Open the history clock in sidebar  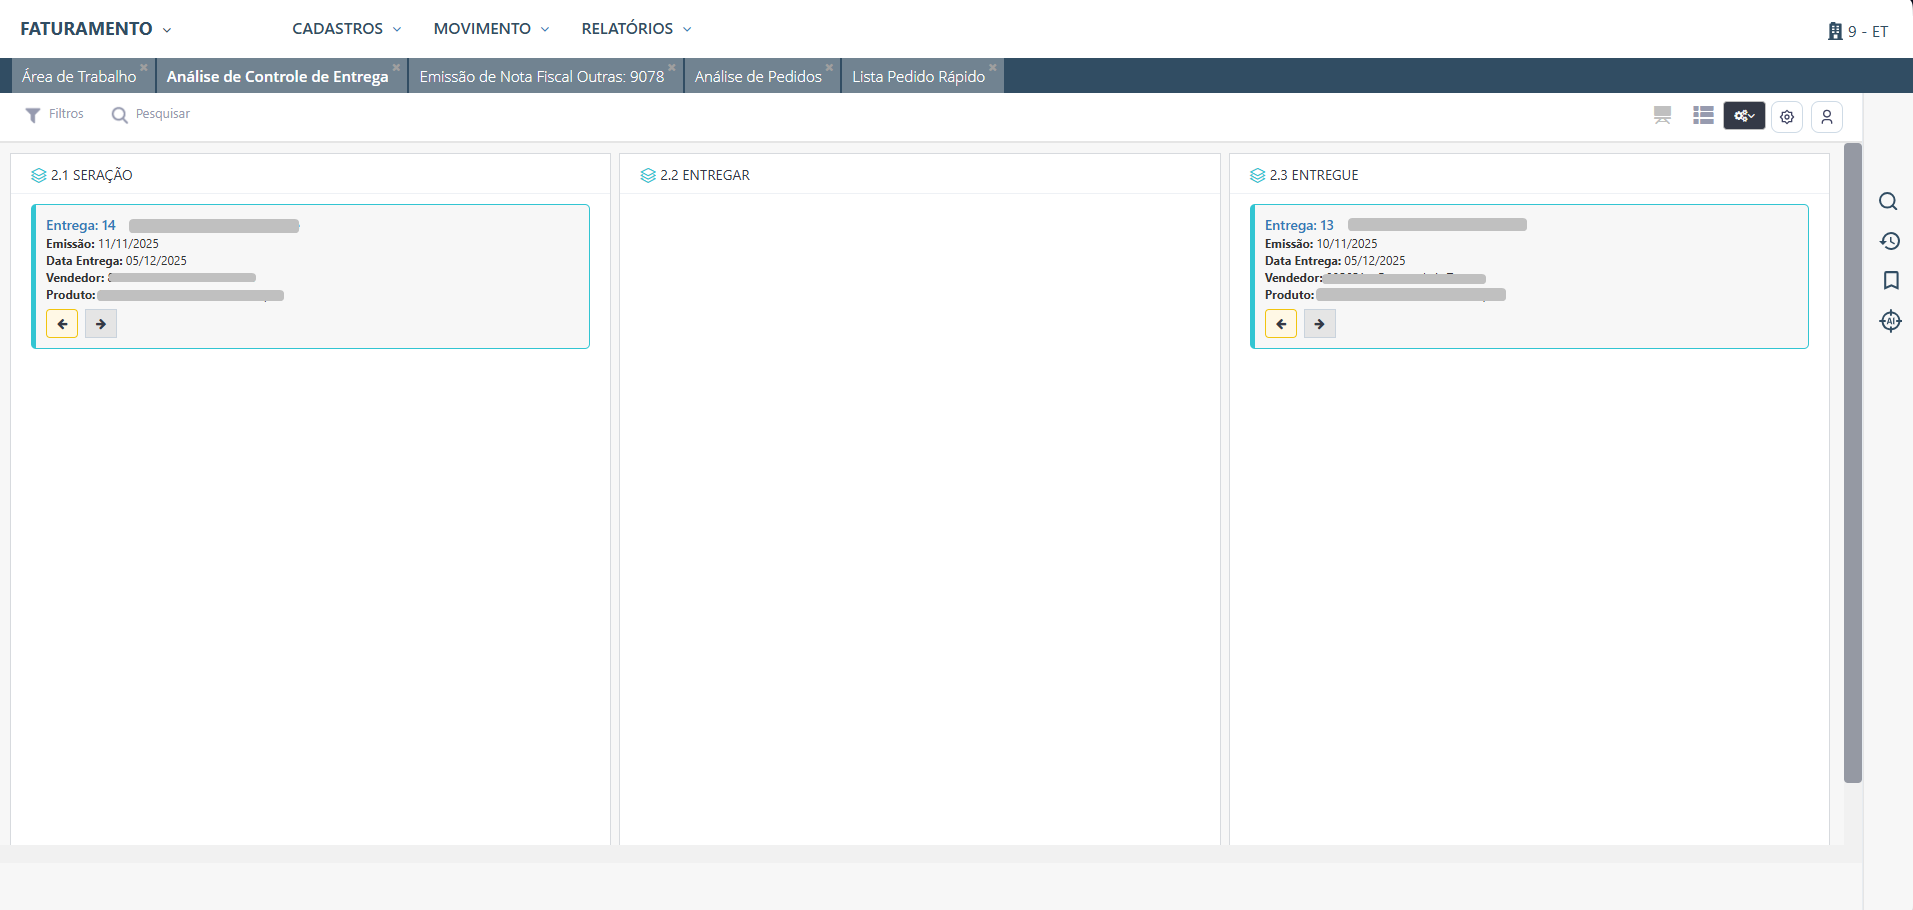tap(1889, 241)
